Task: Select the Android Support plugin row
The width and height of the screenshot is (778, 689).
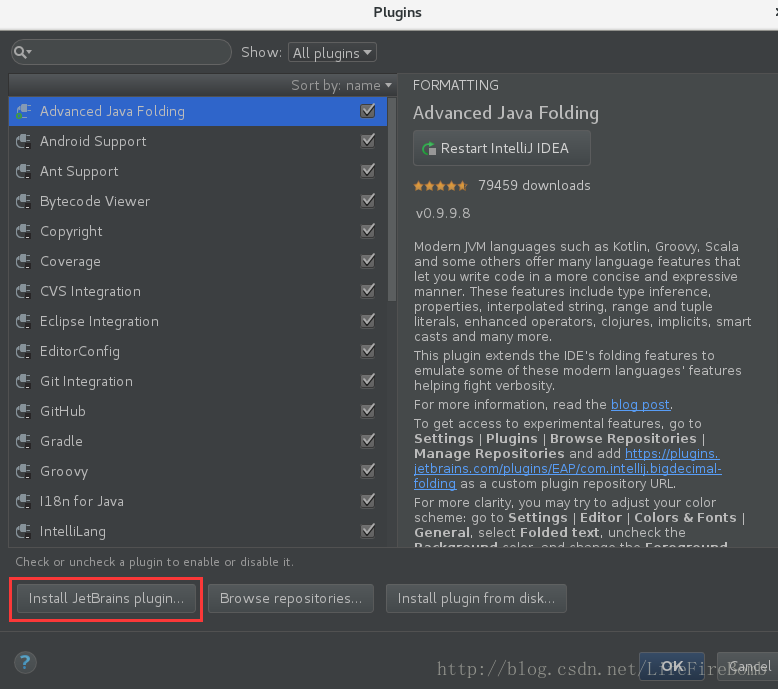Action: tap(198, 141)
